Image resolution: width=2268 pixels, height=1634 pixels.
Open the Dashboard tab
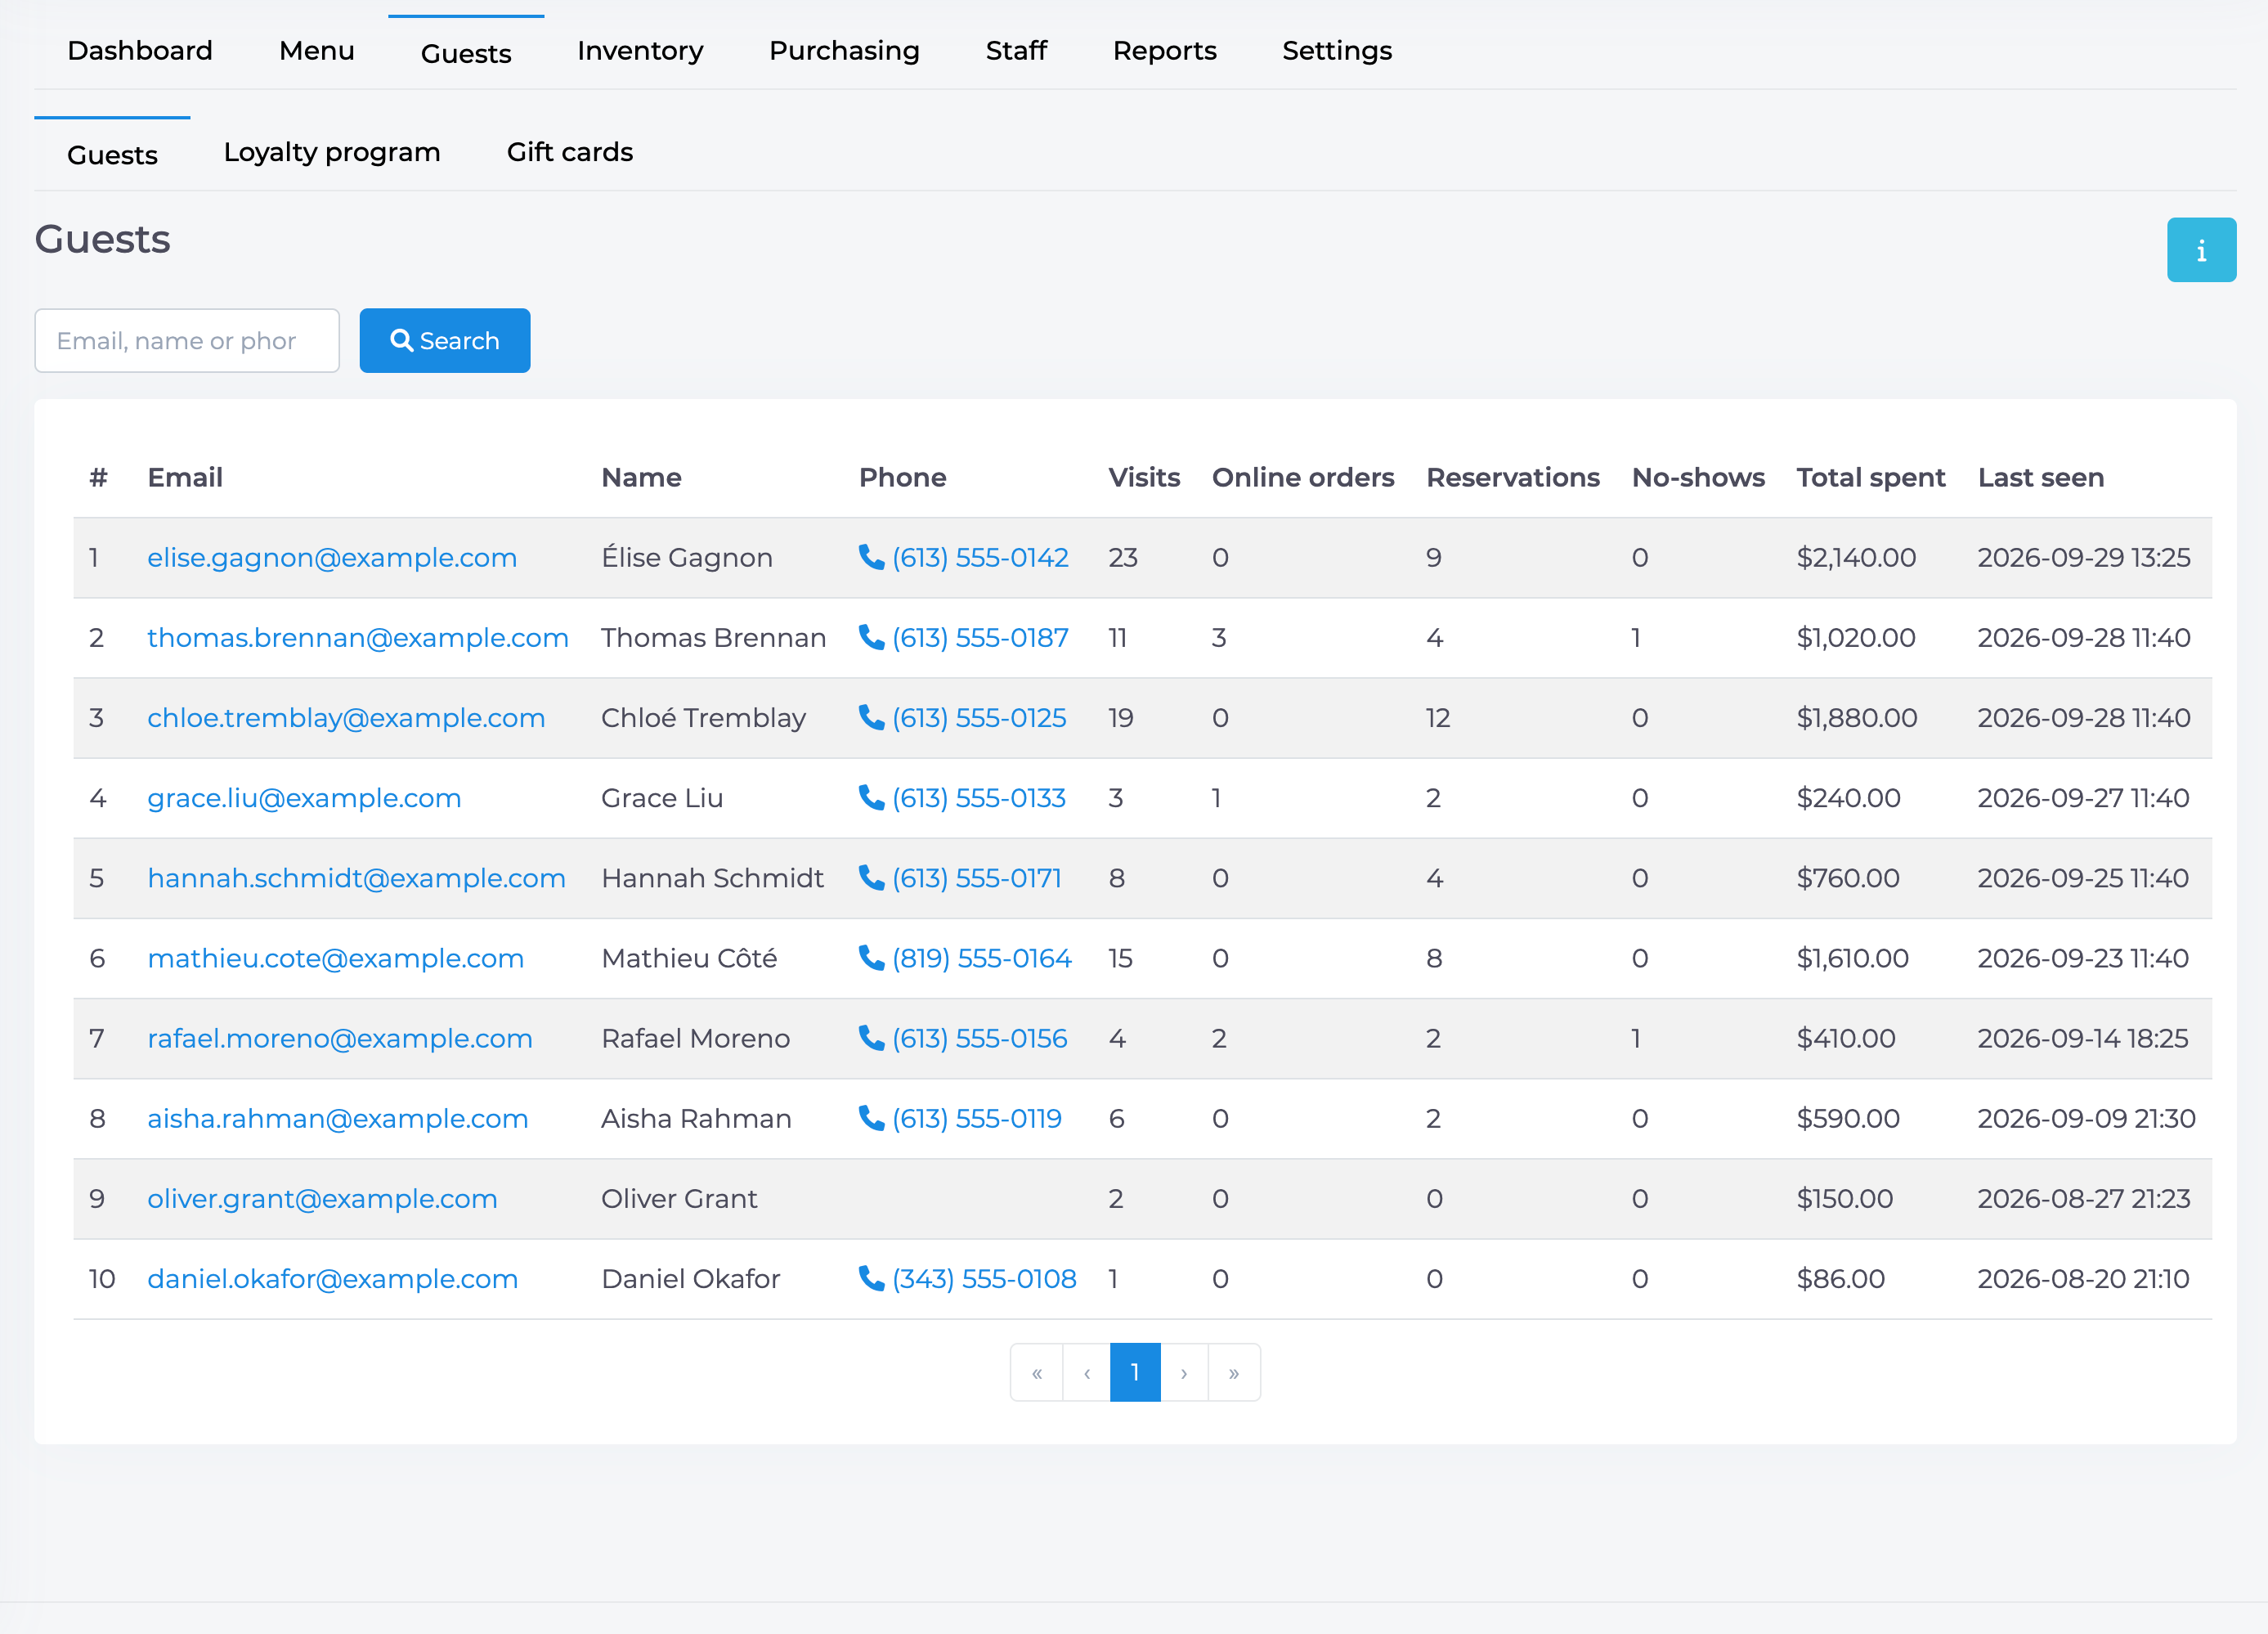[x=140, y=51]
